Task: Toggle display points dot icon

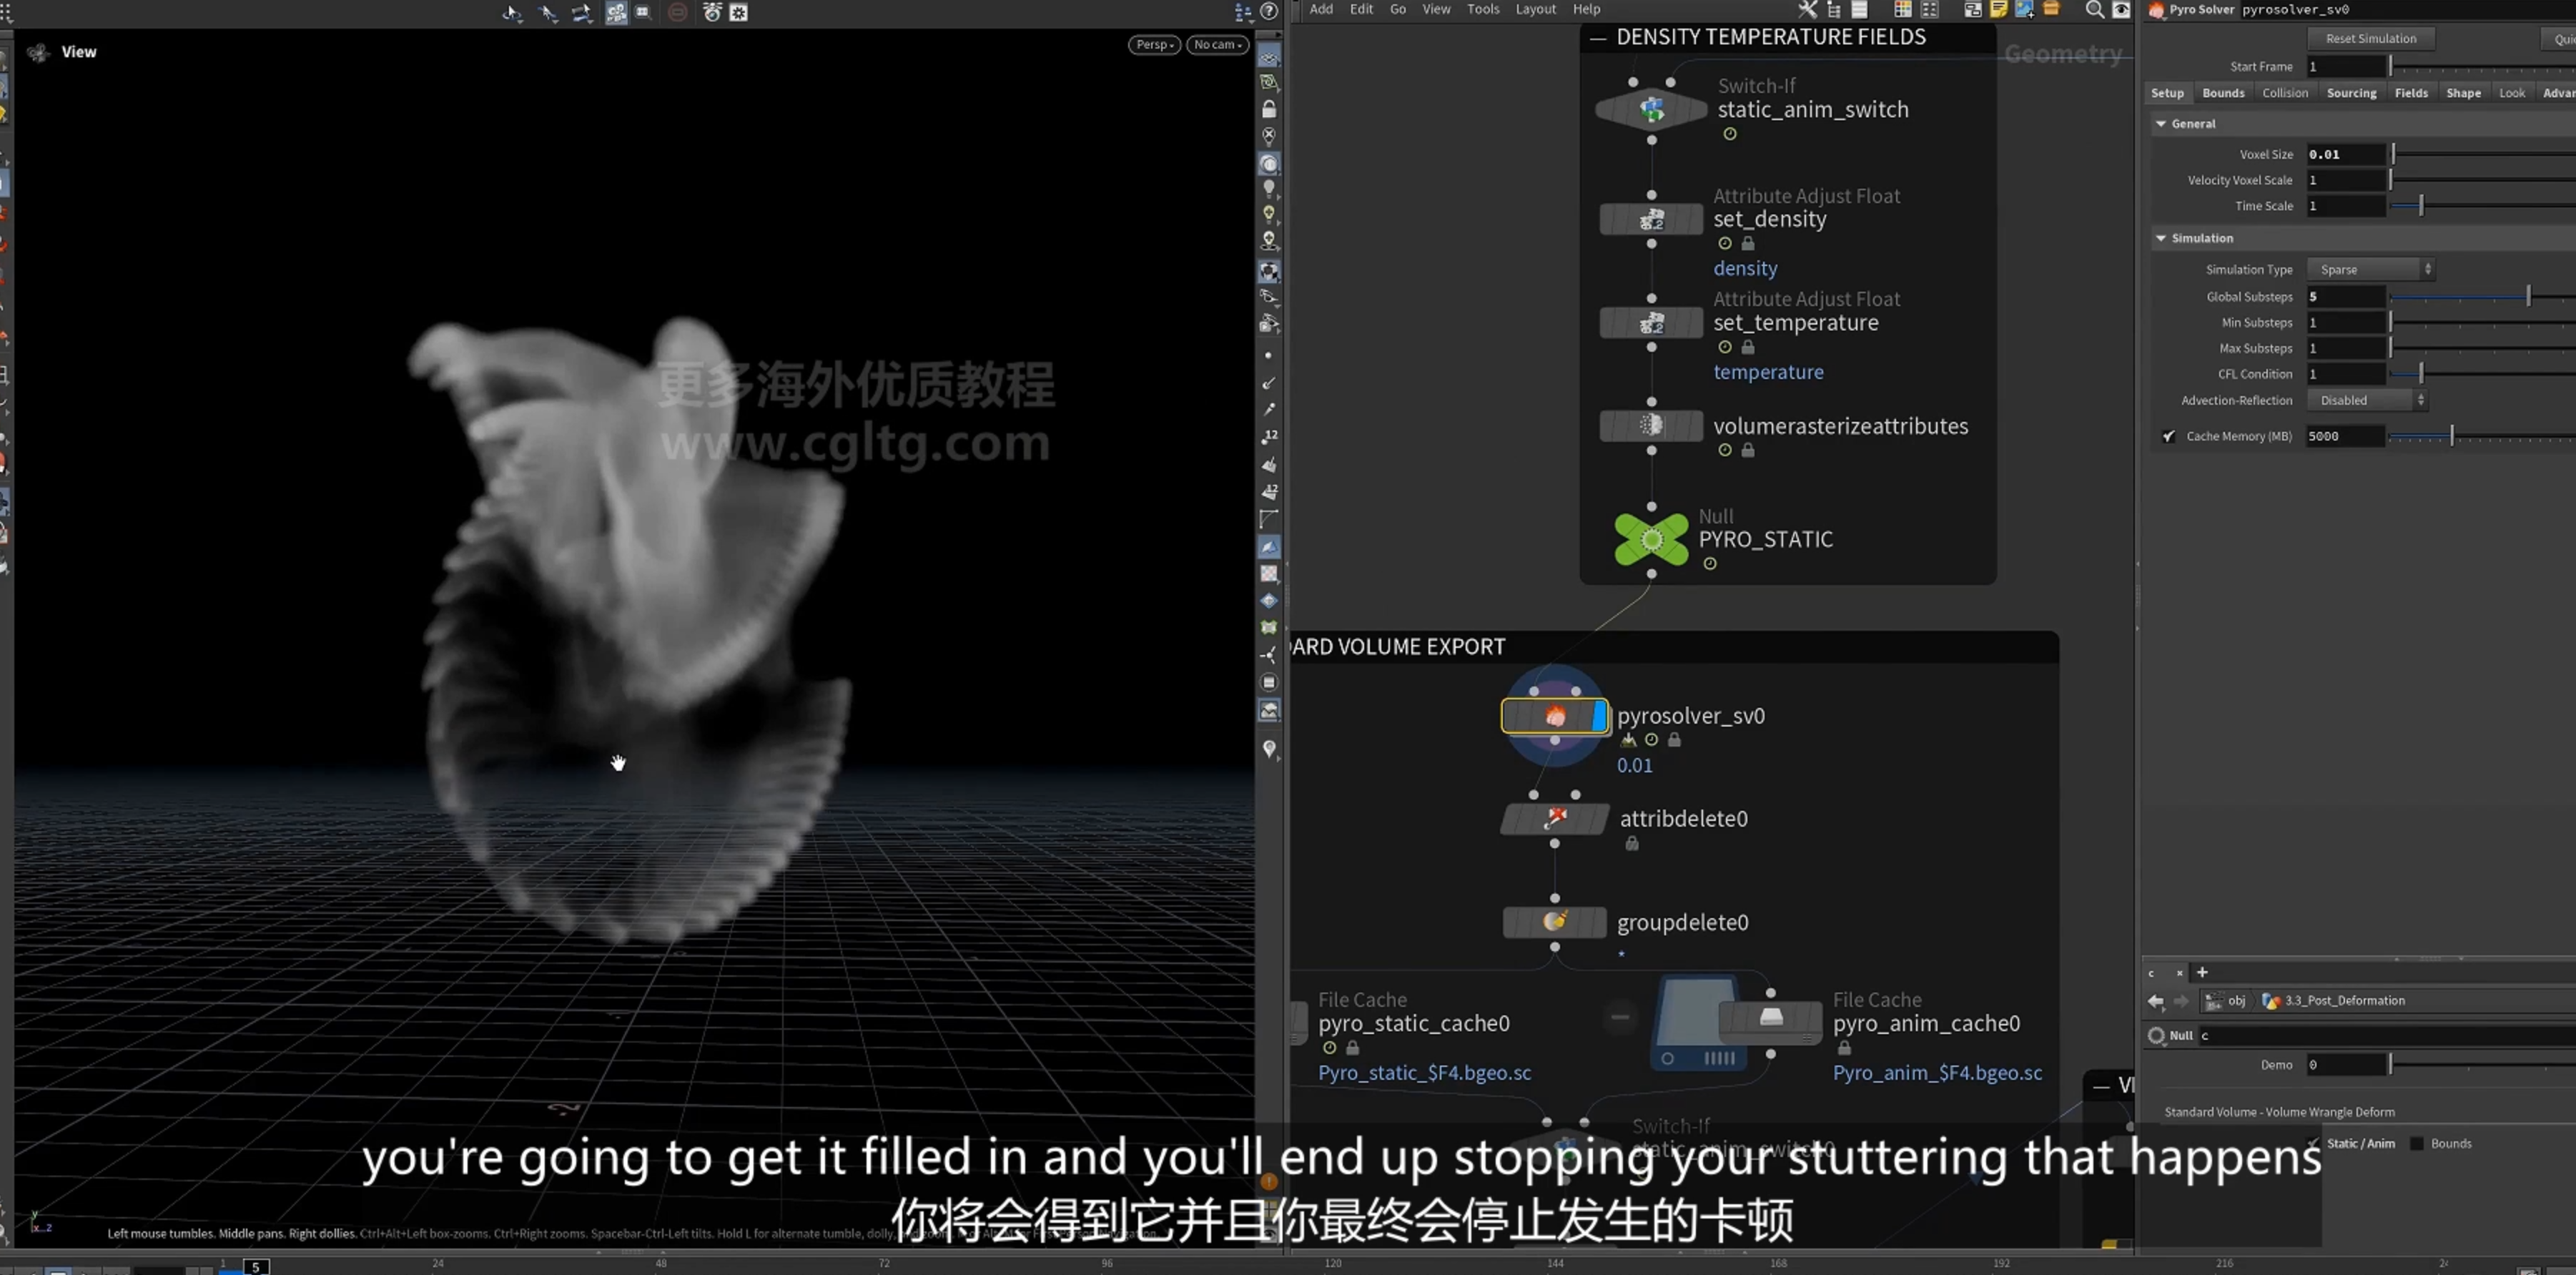Action: point(1269,356)
